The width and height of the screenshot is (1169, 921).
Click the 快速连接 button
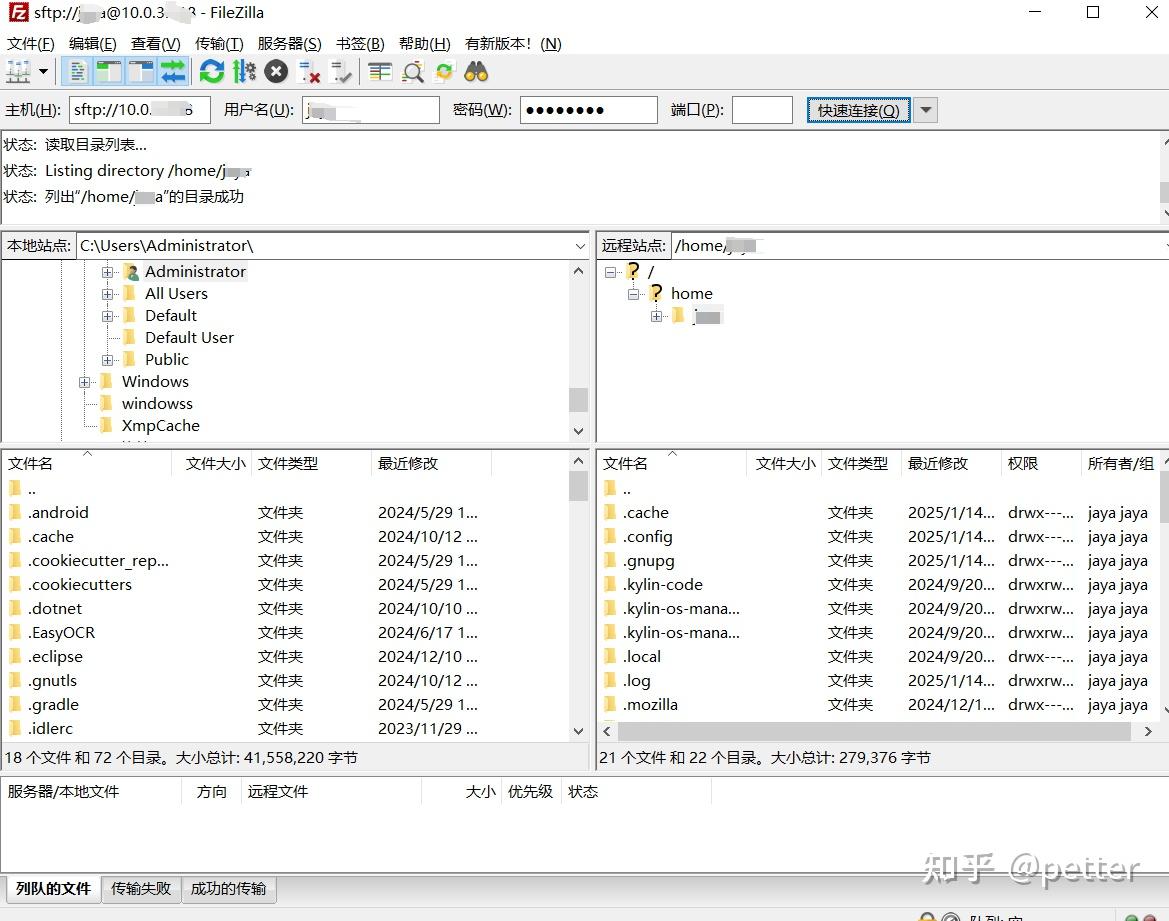coord(857,110)
